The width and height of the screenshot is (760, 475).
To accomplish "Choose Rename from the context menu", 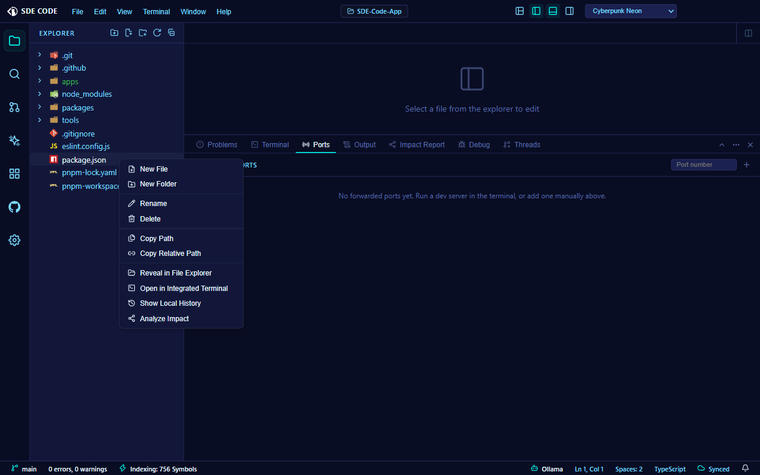I will [x=181, y=204].
